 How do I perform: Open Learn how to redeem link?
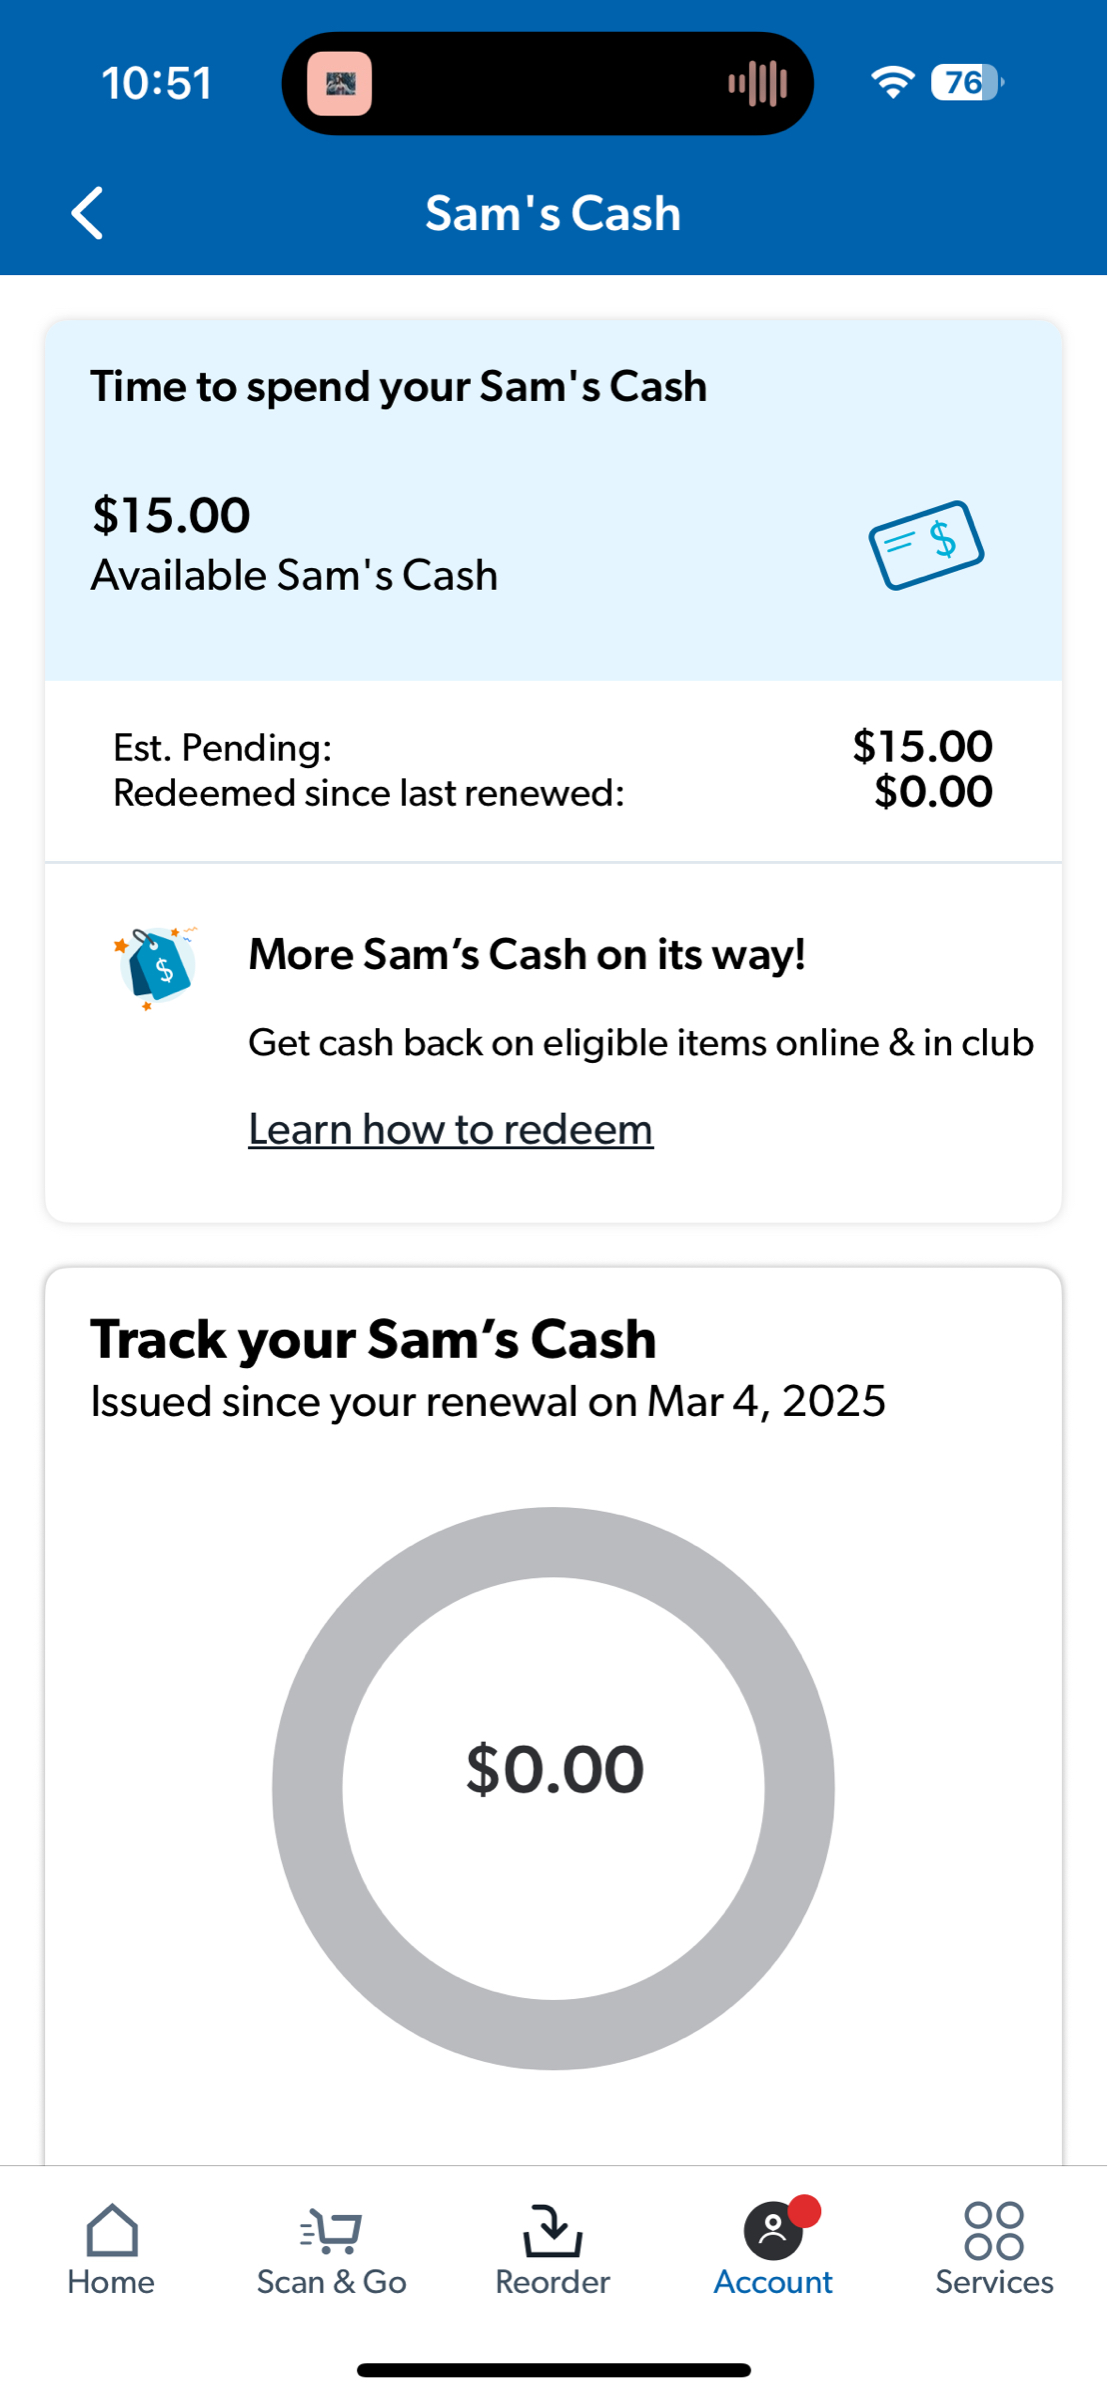449,1128
